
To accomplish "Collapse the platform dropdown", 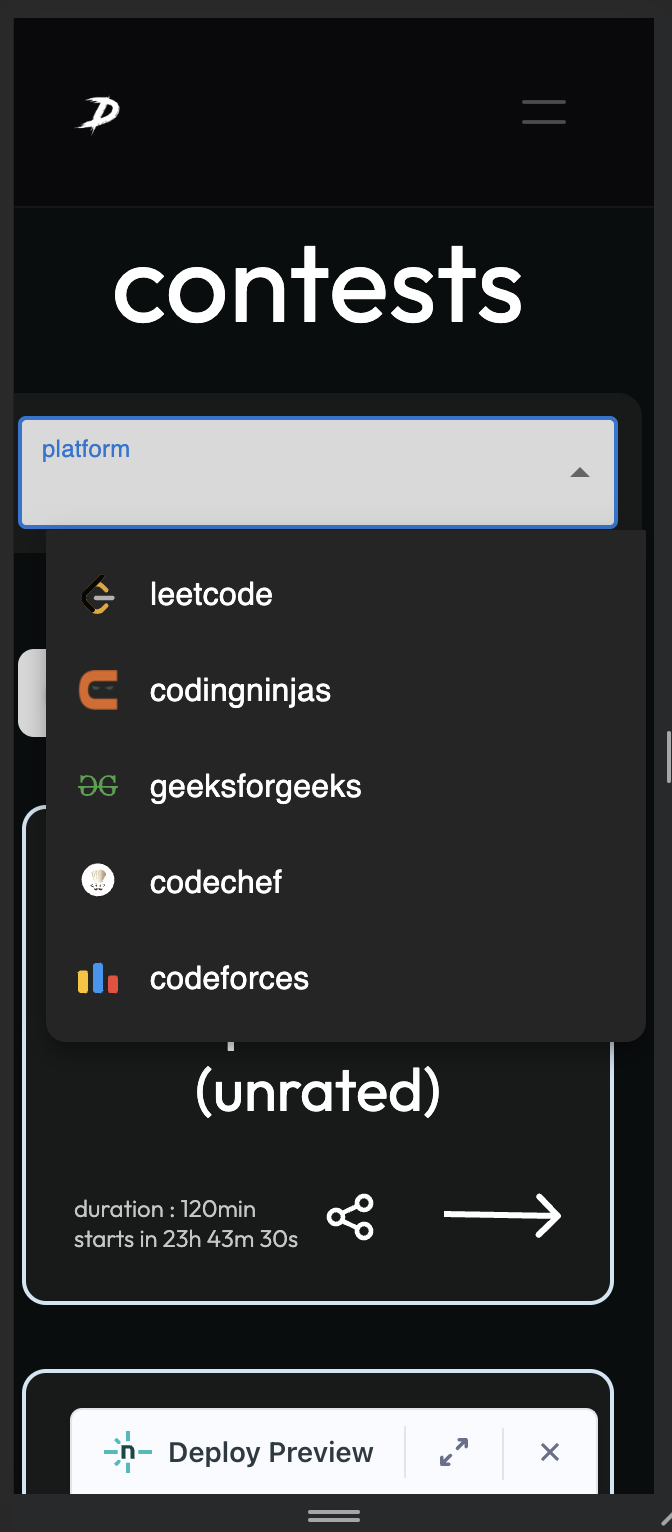I will 580,472.
